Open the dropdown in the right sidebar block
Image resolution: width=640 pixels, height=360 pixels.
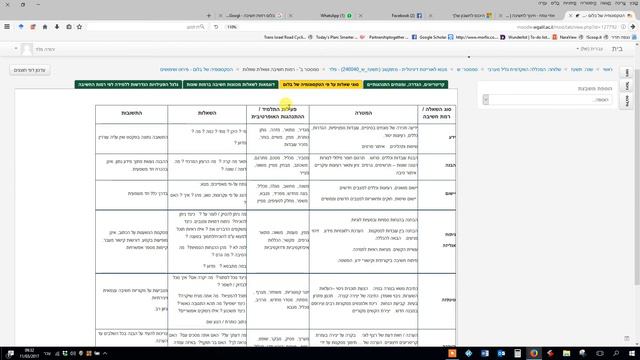point(548,100)
